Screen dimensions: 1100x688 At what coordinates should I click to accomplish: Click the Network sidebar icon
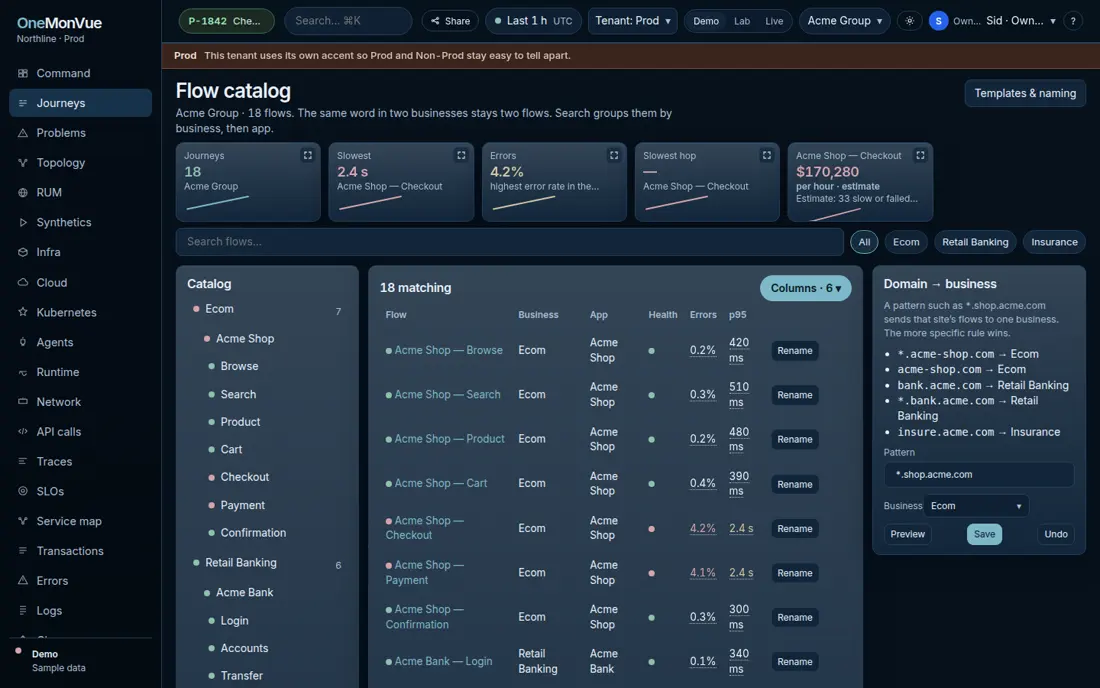[x=22, y=402]
